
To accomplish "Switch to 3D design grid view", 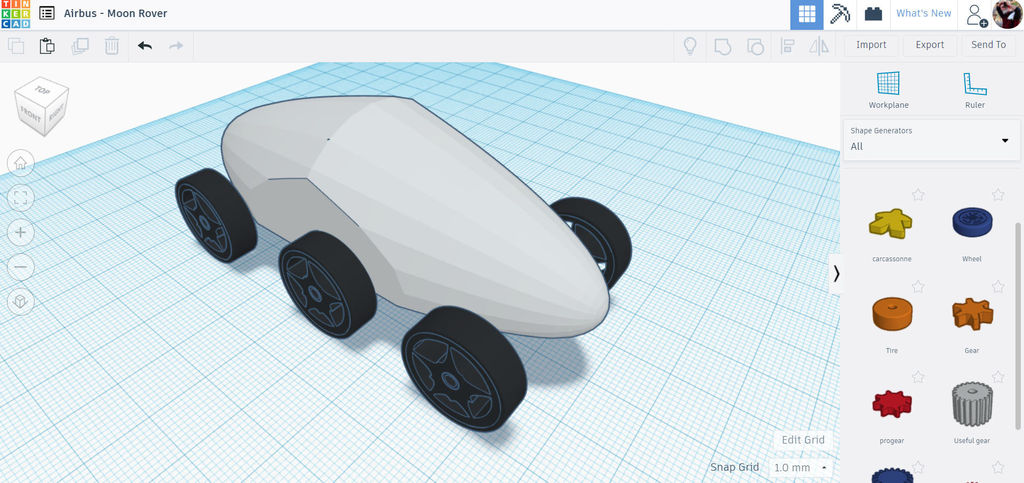I will [807, 14].
